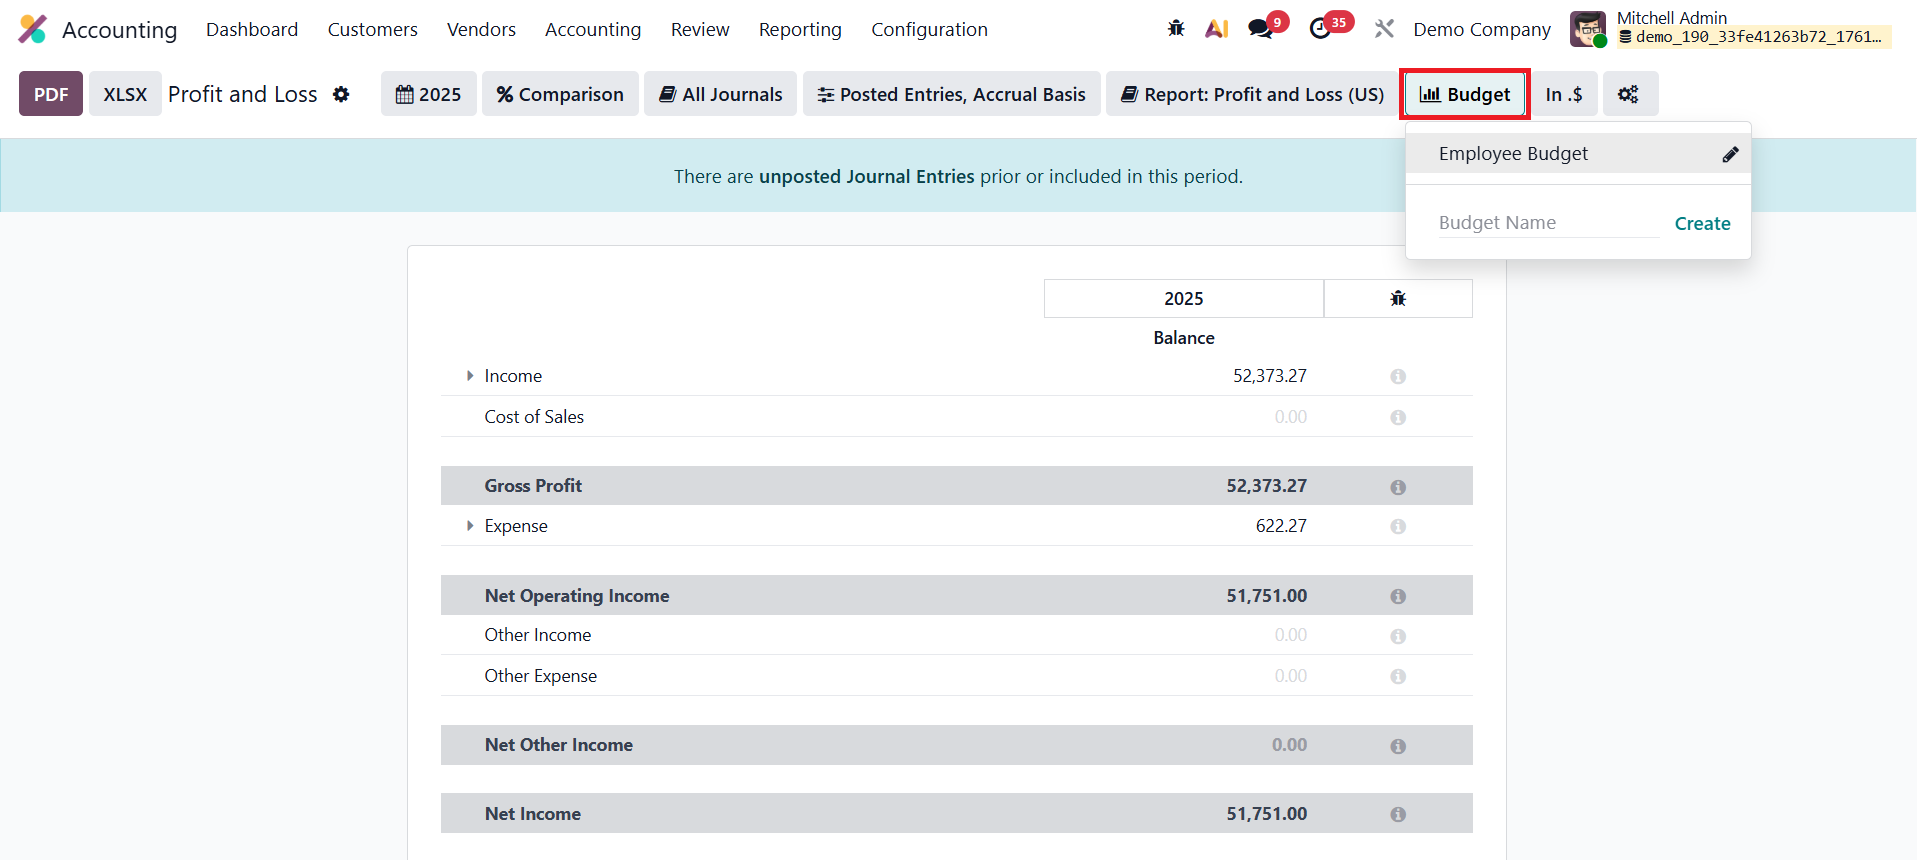The image size is (1917, 860).
Task: Click Create budget link
Action: [x=1702, y=224]
